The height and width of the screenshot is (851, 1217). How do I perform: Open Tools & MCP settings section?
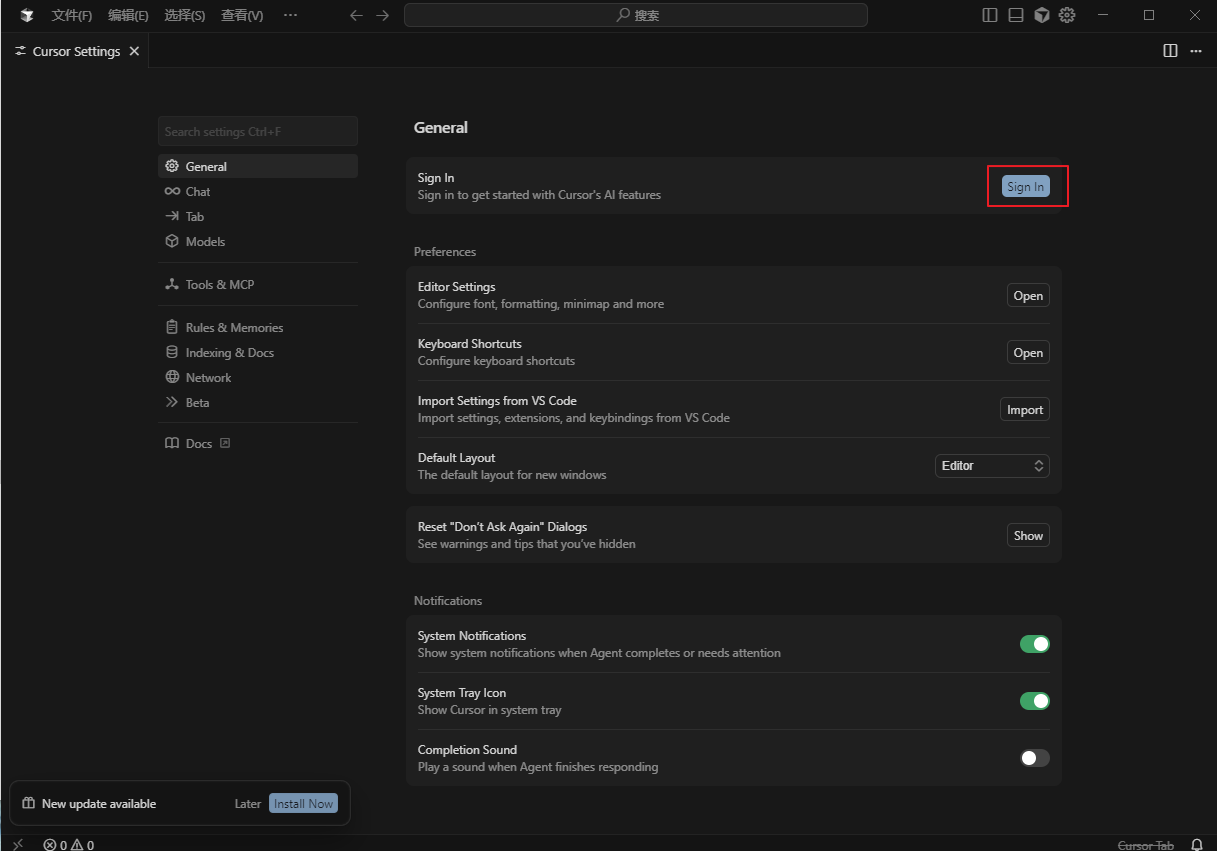(258, 284)
